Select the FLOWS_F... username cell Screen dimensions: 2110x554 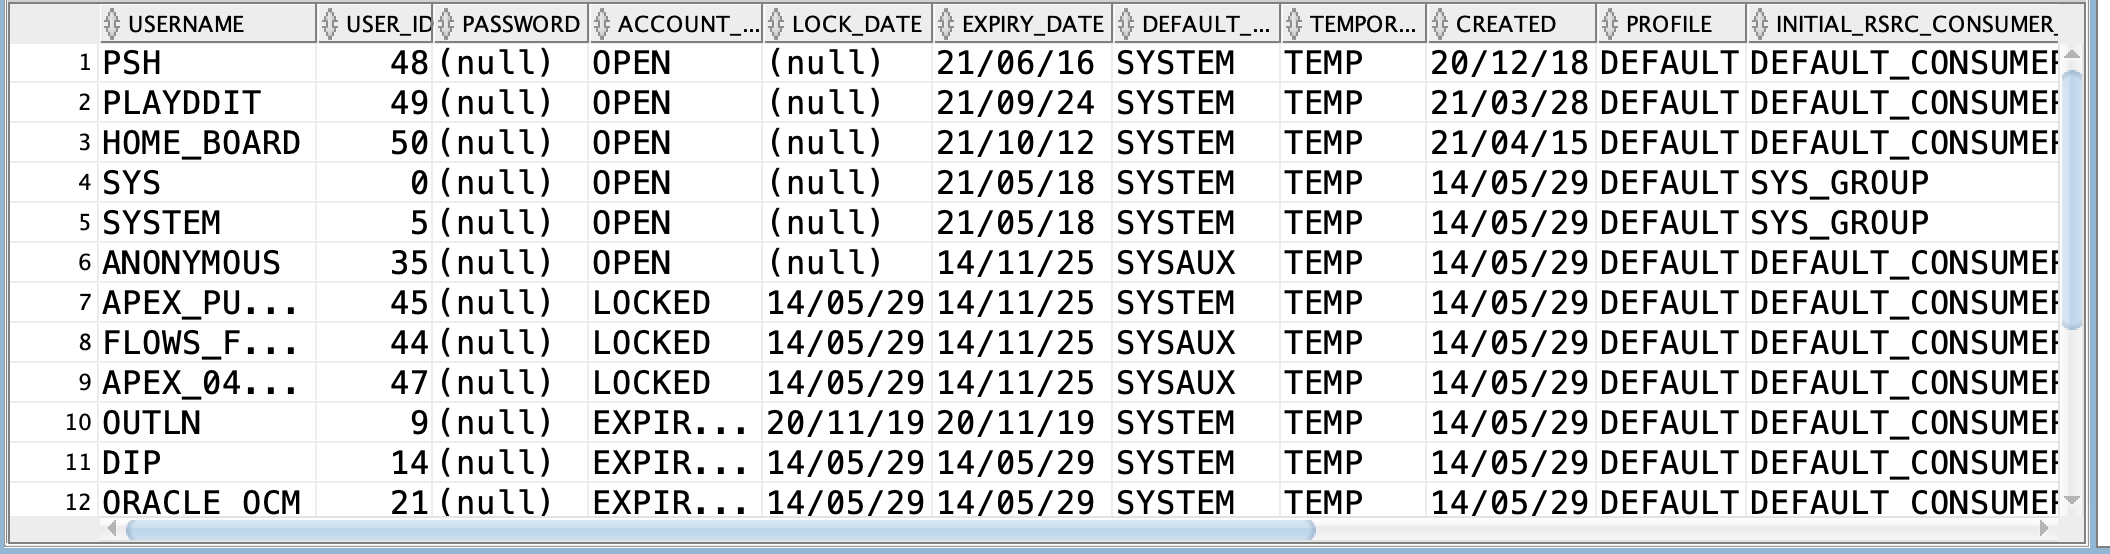pyautogui.click(x=208, y=343)
